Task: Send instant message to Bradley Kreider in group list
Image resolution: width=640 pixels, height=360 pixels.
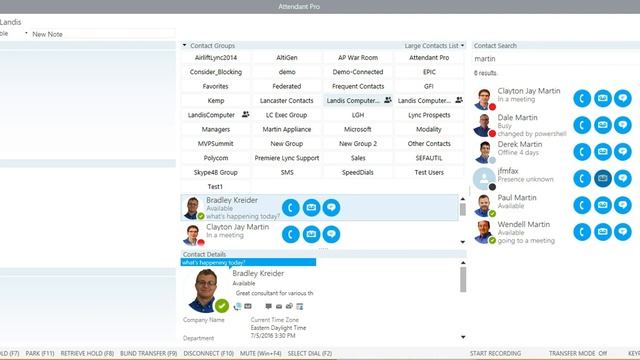Action: pyautogui.click(x=331, y=208)
